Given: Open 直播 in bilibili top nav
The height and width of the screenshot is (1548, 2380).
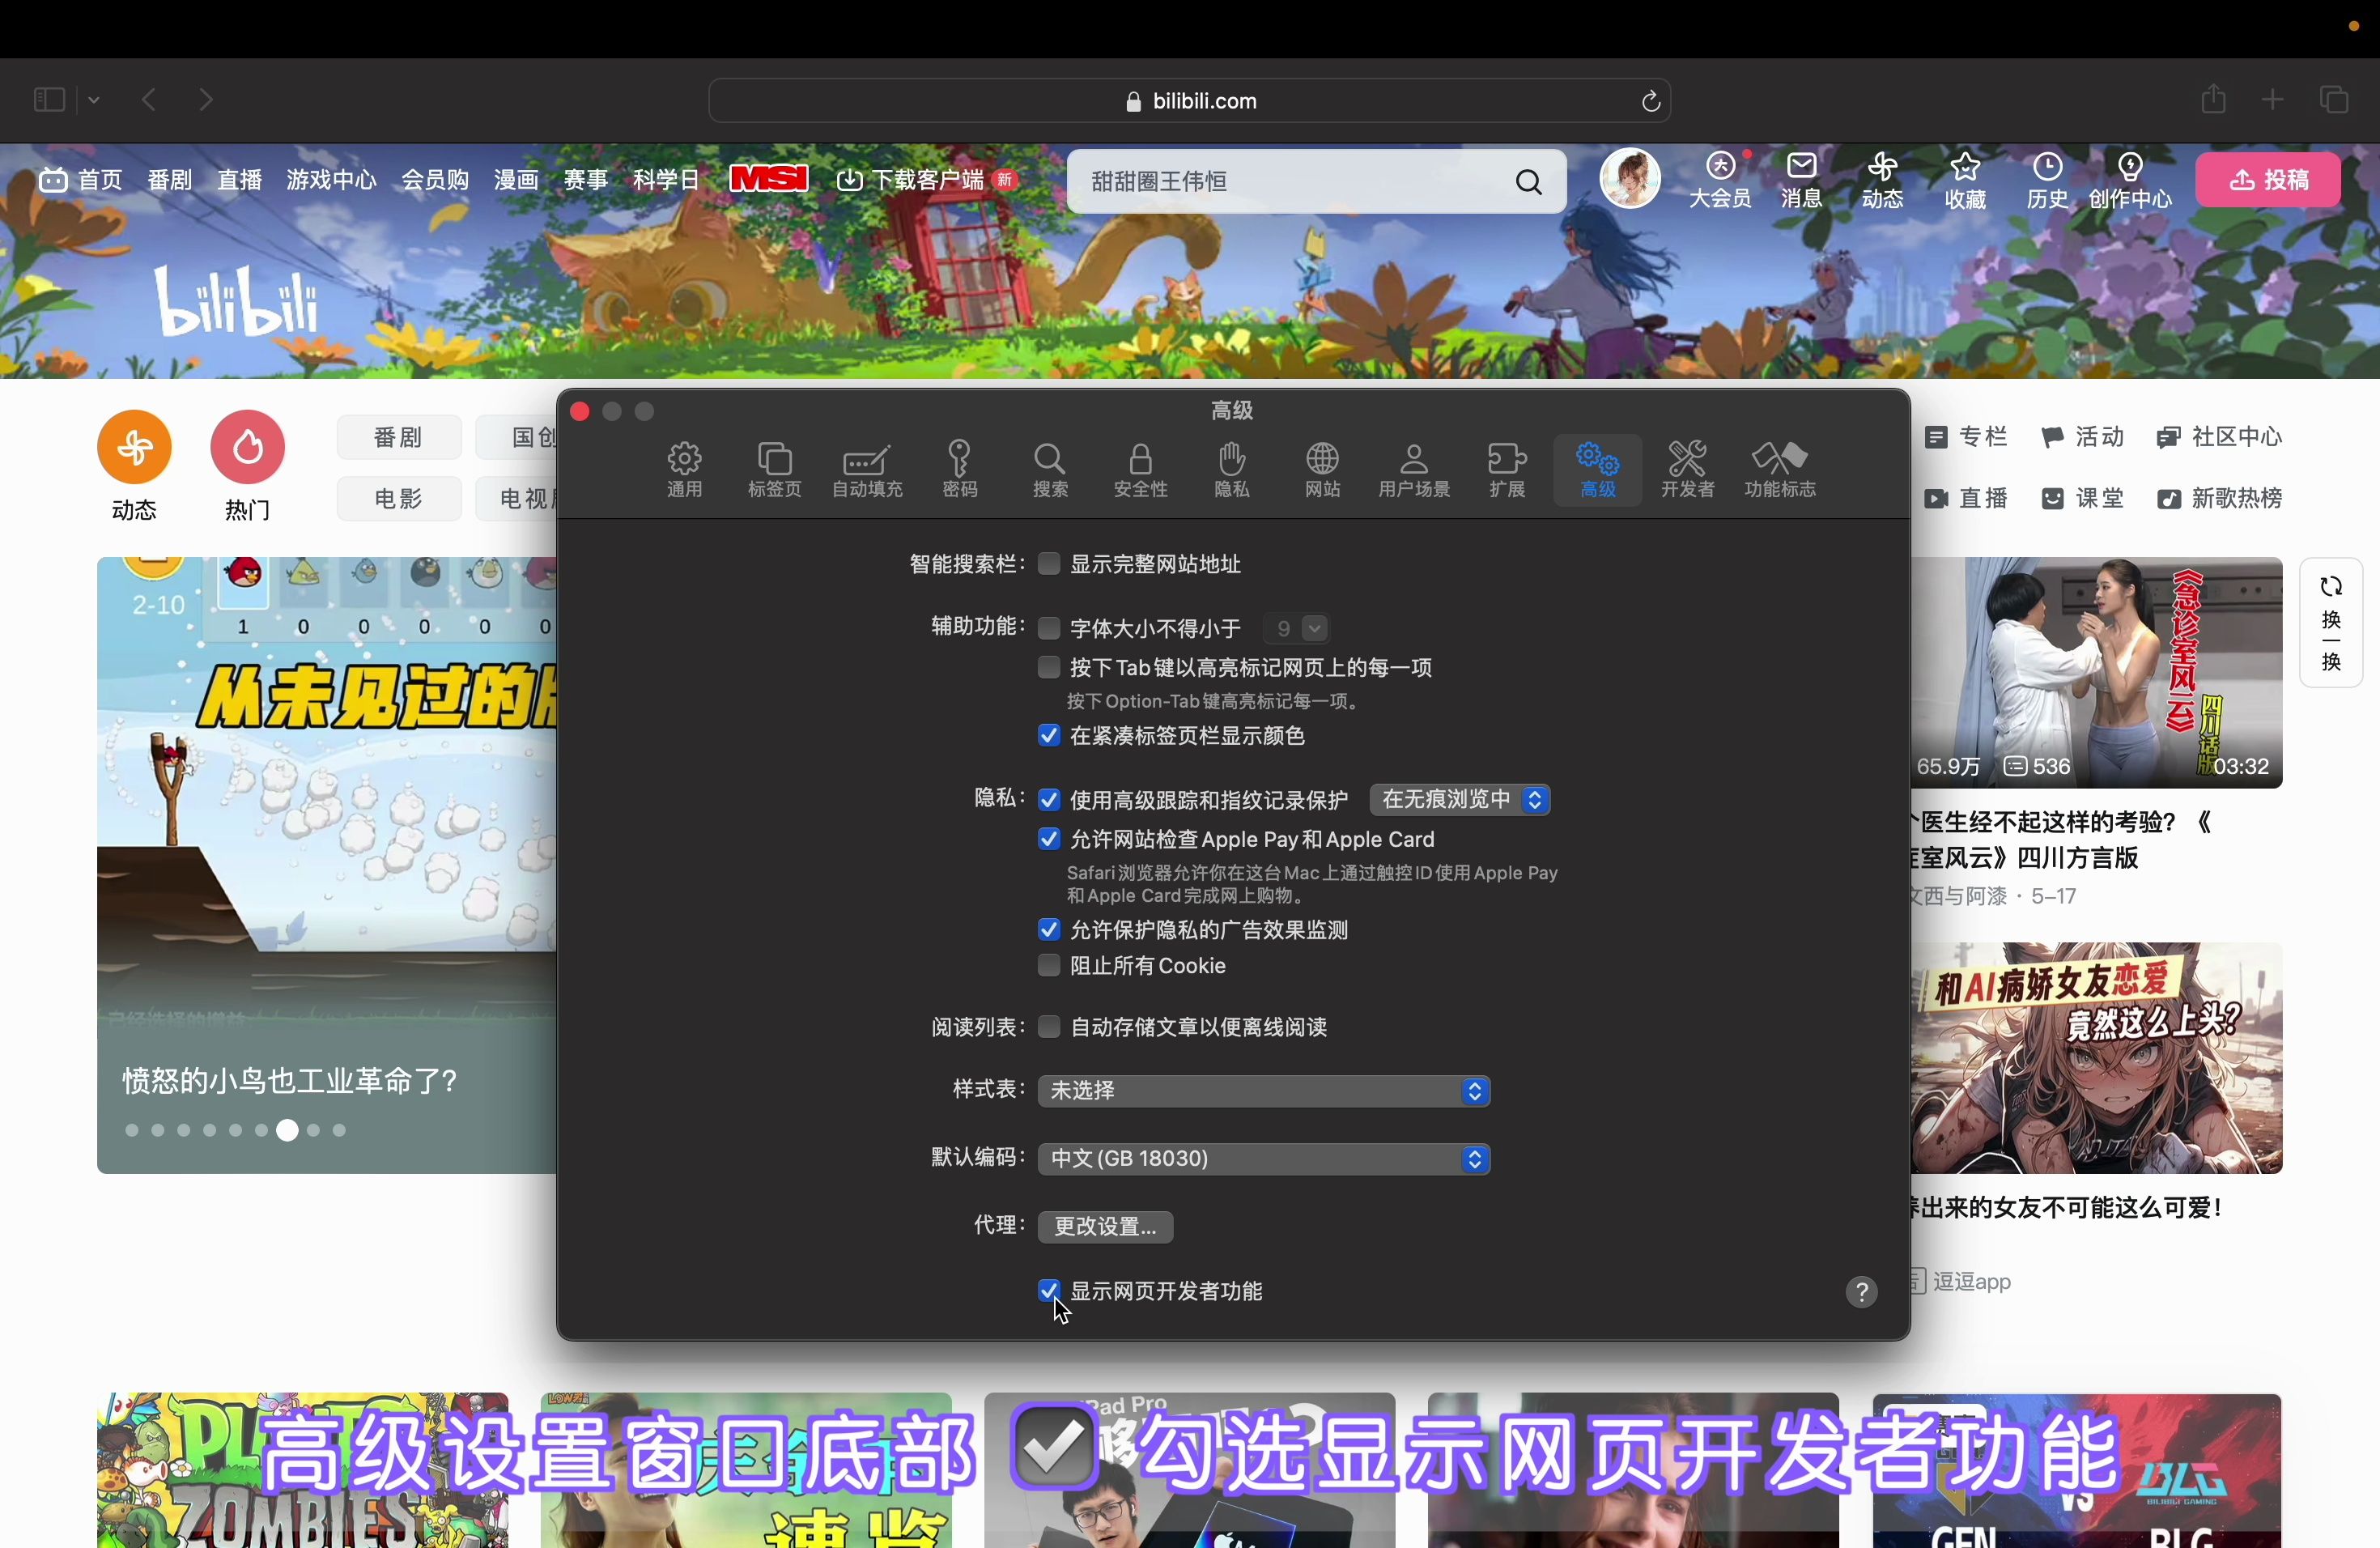Looking at the screenshot, I should click(x=240, y=180).
